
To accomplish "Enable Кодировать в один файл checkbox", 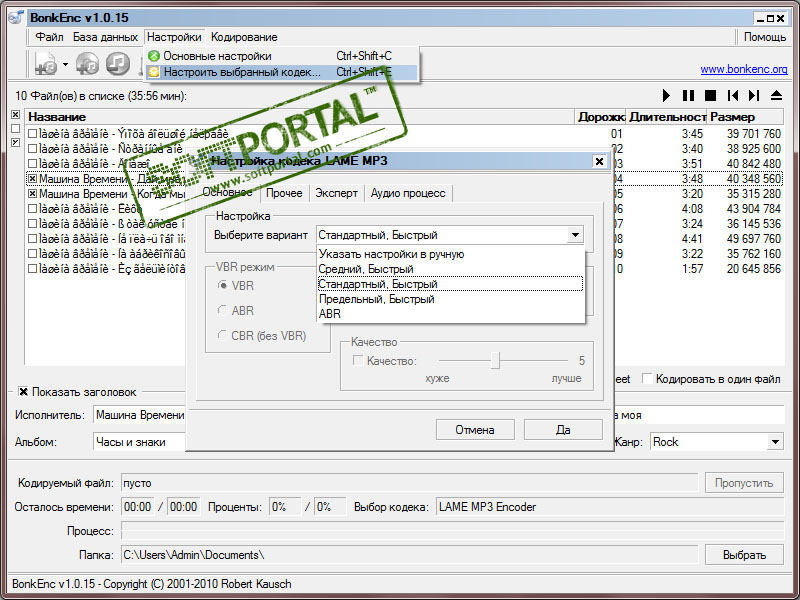I will point(647,379).
